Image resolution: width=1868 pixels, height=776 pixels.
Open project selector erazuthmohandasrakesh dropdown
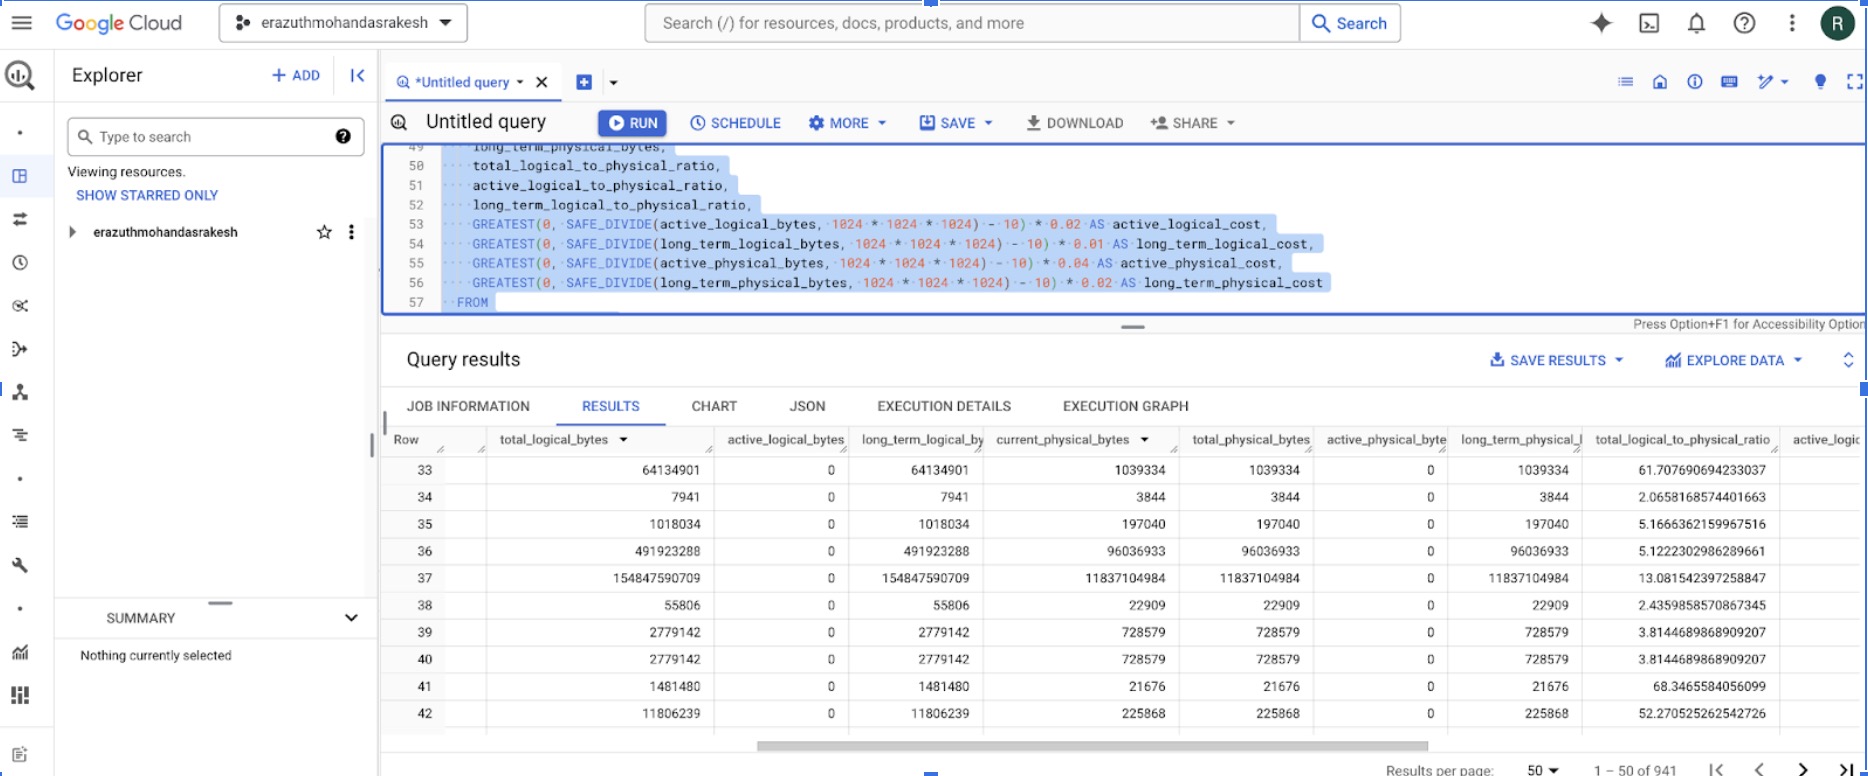pyautogui.click(x=343, y=23)
